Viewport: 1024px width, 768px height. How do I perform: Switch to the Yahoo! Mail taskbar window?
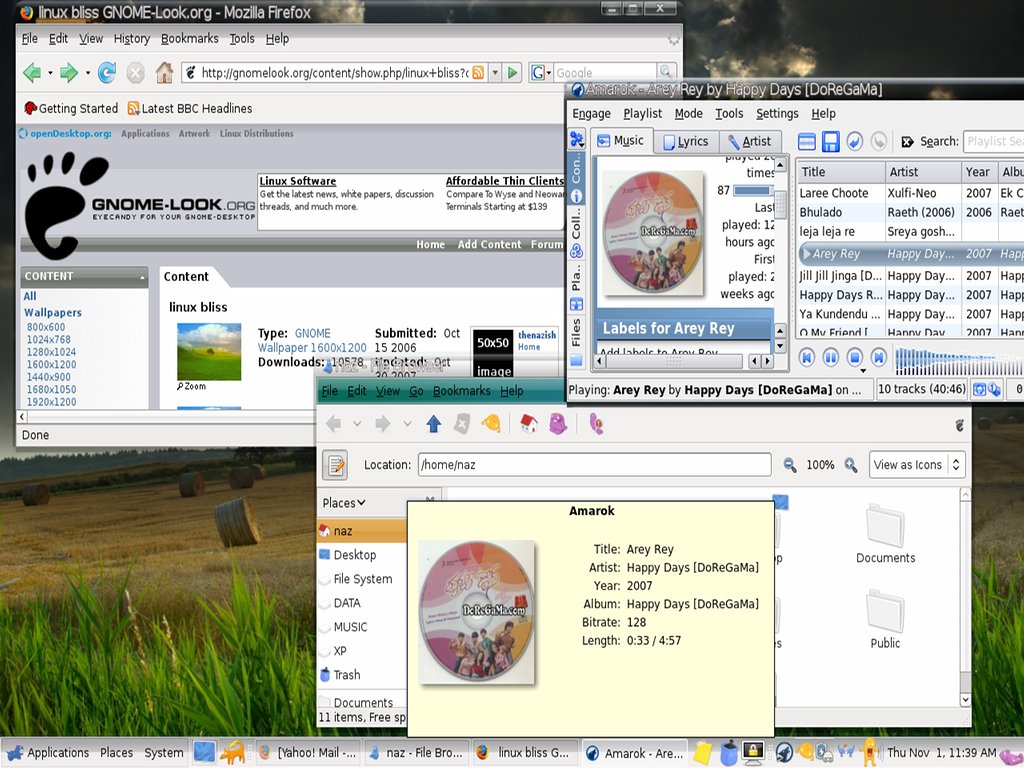306,753
